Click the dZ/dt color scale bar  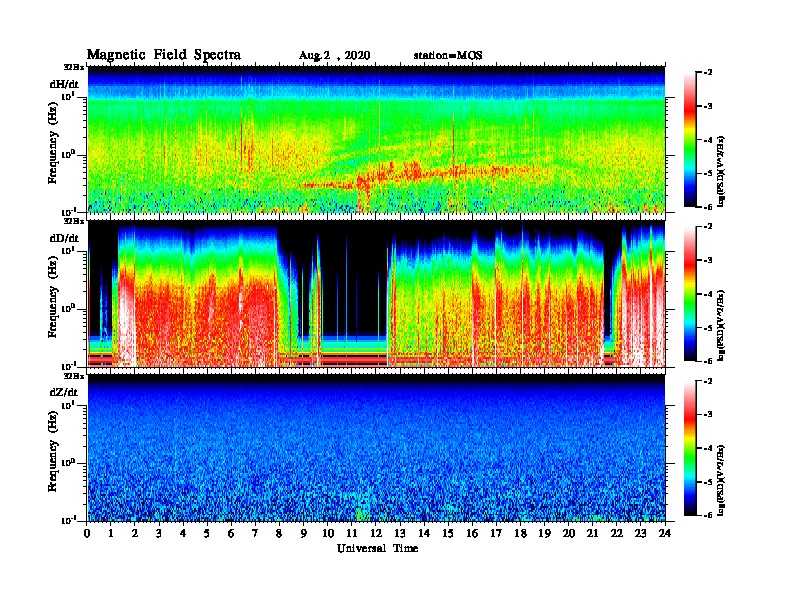coord(689,448)
